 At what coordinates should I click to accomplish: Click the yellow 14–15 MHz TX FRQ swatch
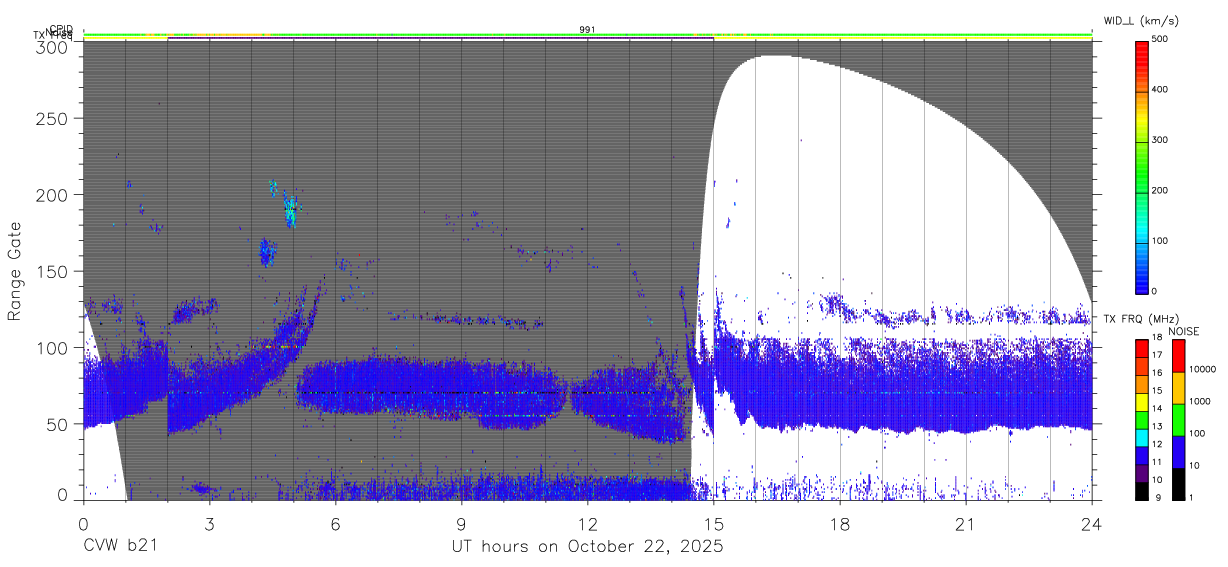(1141, 400)
